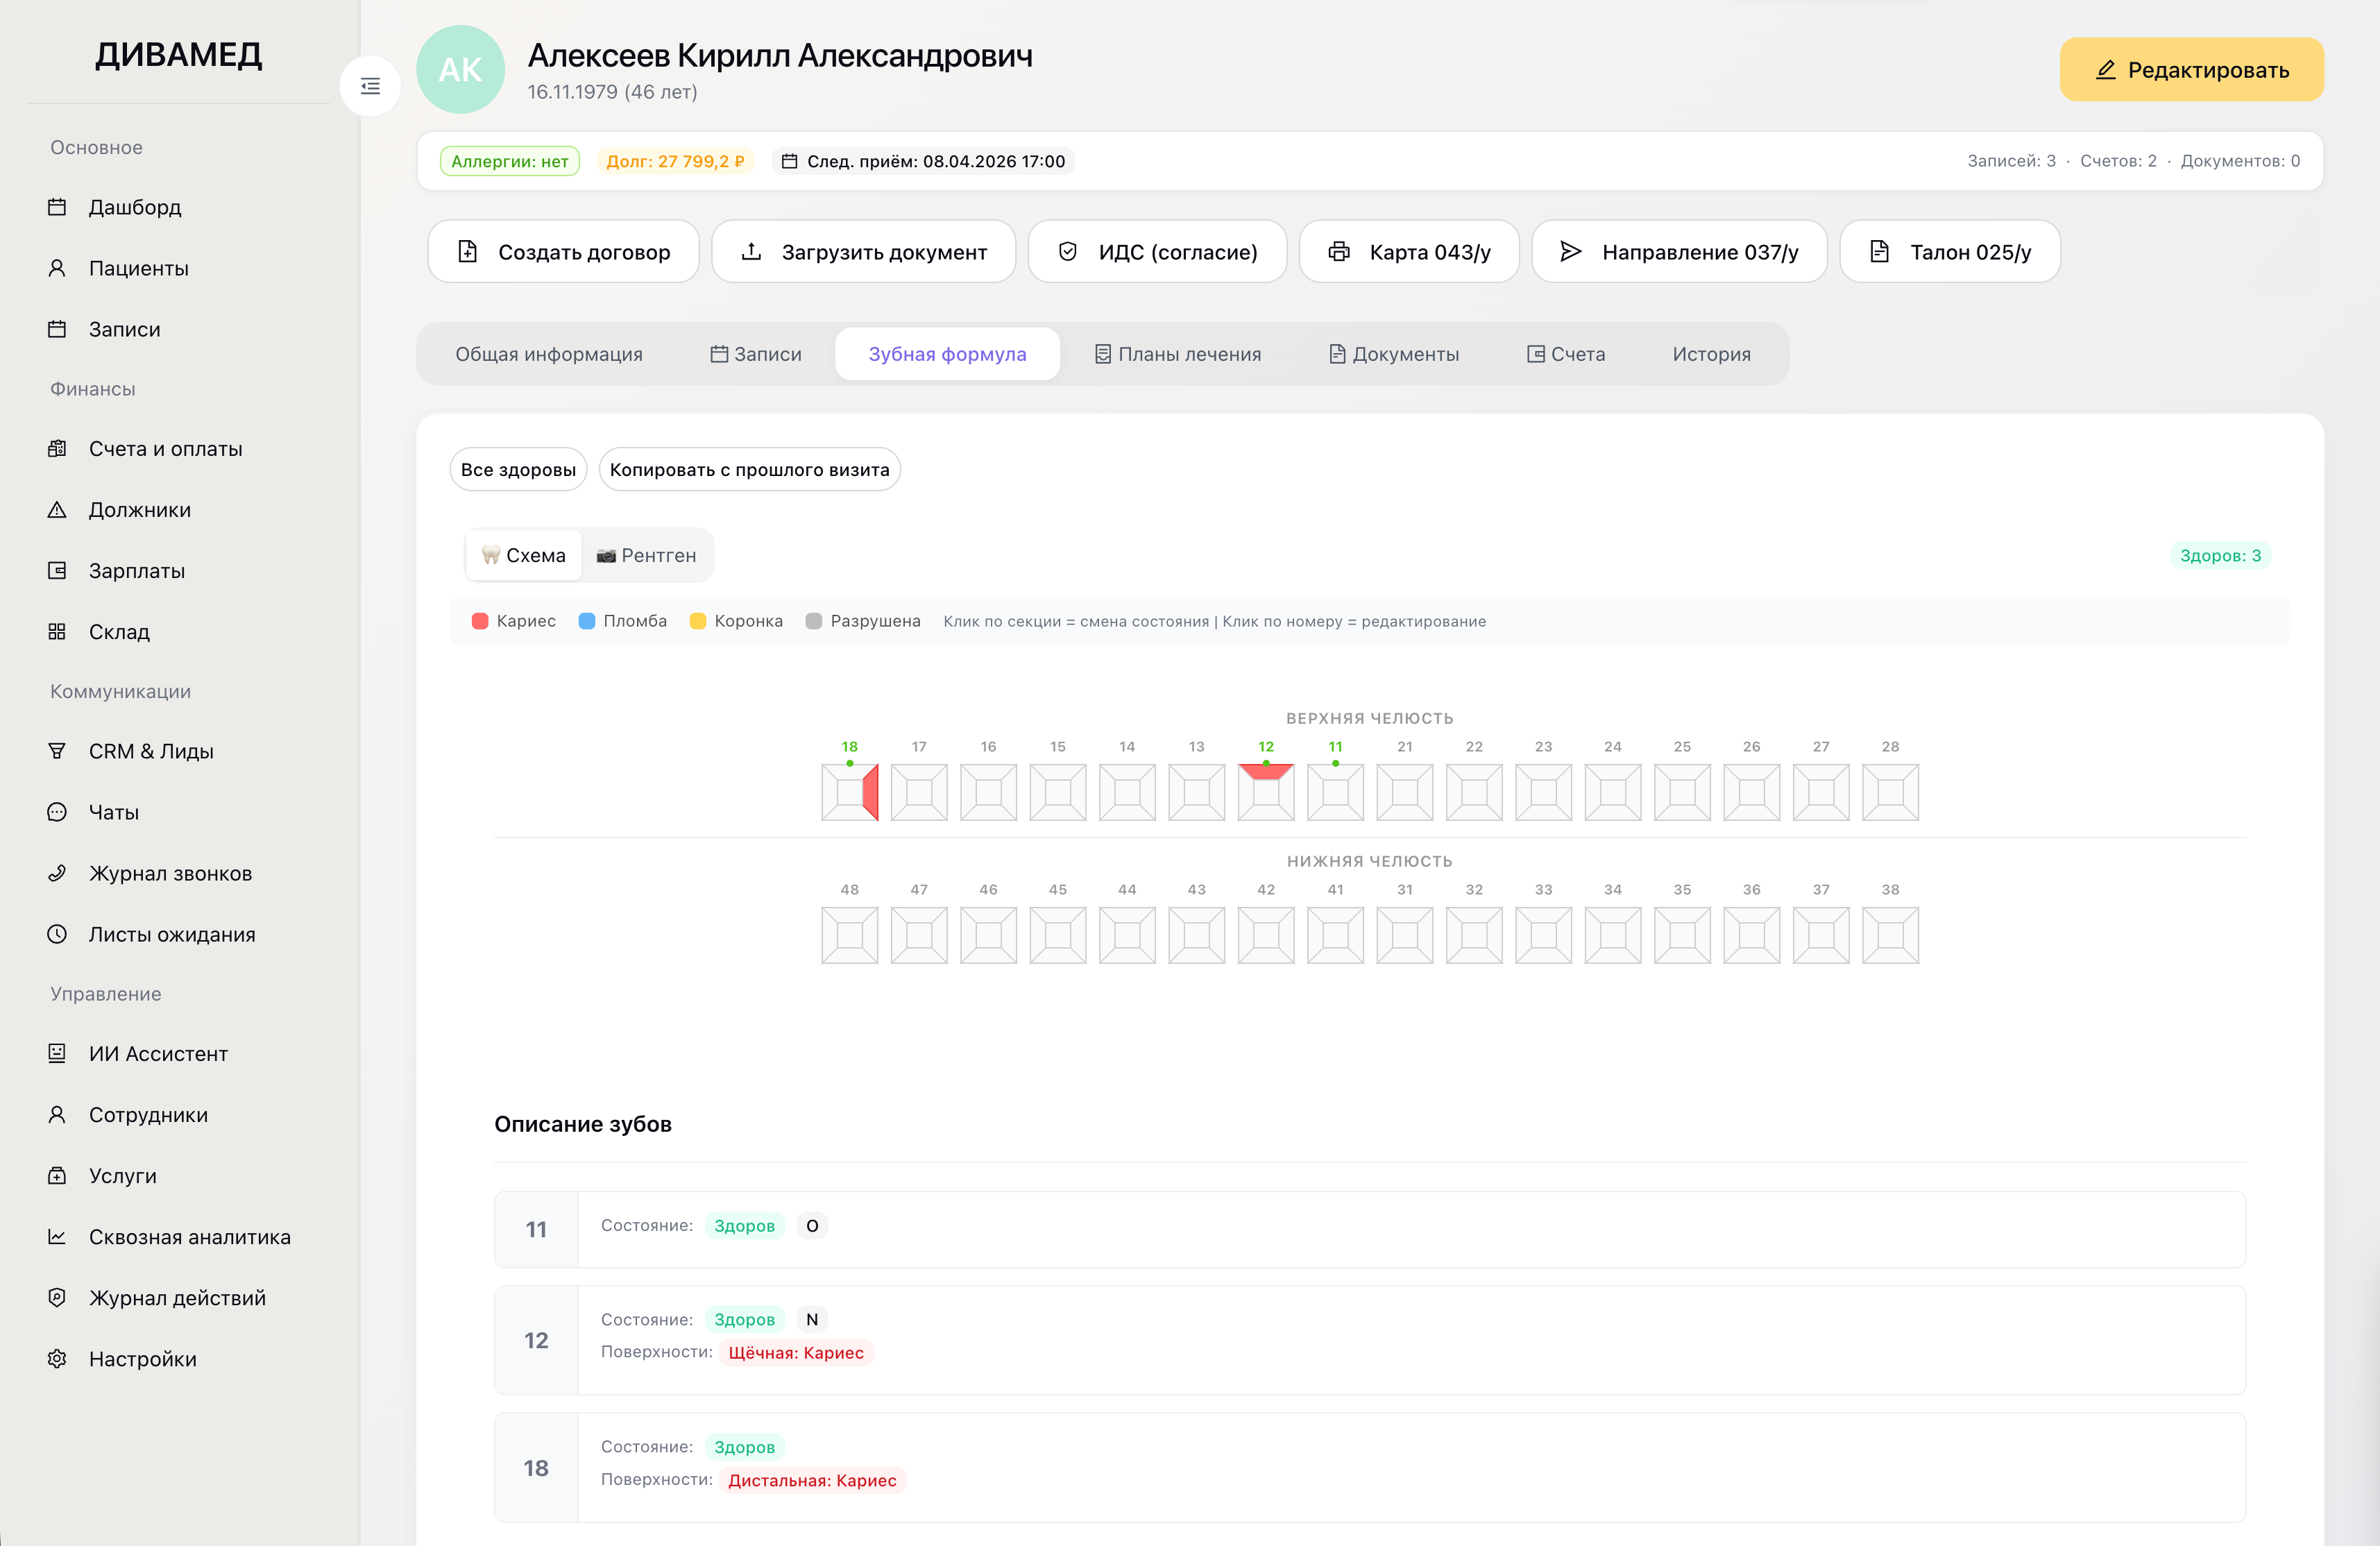Image resolution: width=2380 pixels, height=1546 pixels.
Task: Click Аллергии: нет badge
Action: coord(509,162)
